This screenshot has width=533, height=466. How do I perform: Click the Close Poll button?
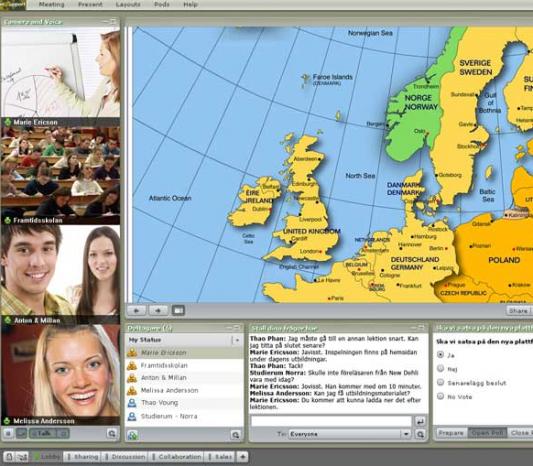(x=520, y=433)
